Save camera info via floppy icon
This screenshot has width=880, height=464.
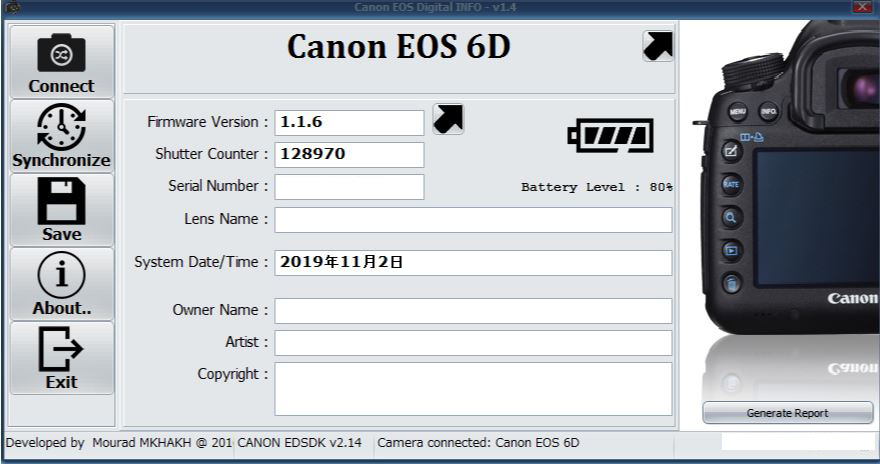click(62, 210)
